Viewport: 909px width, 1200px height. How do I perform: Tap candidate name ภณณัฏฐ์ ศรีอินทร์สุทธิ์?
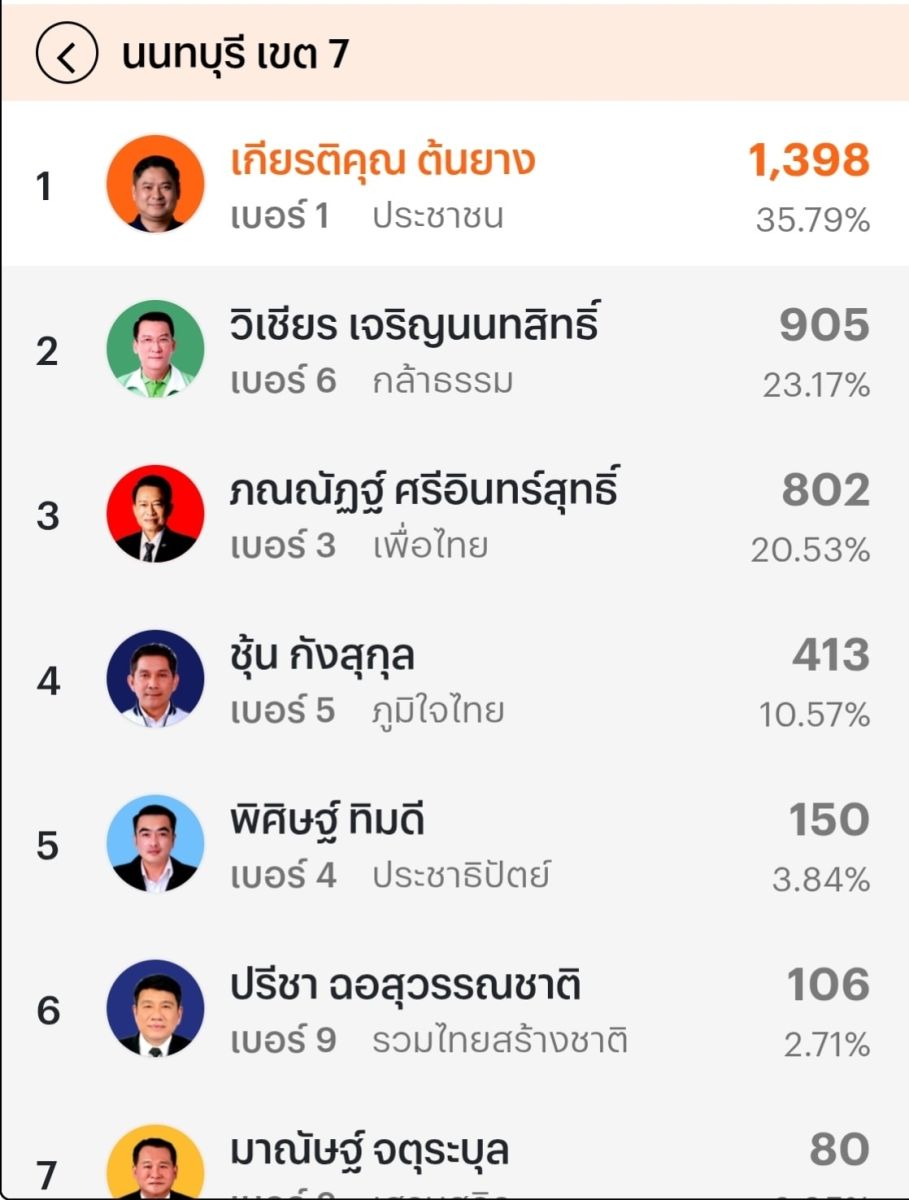424,490
